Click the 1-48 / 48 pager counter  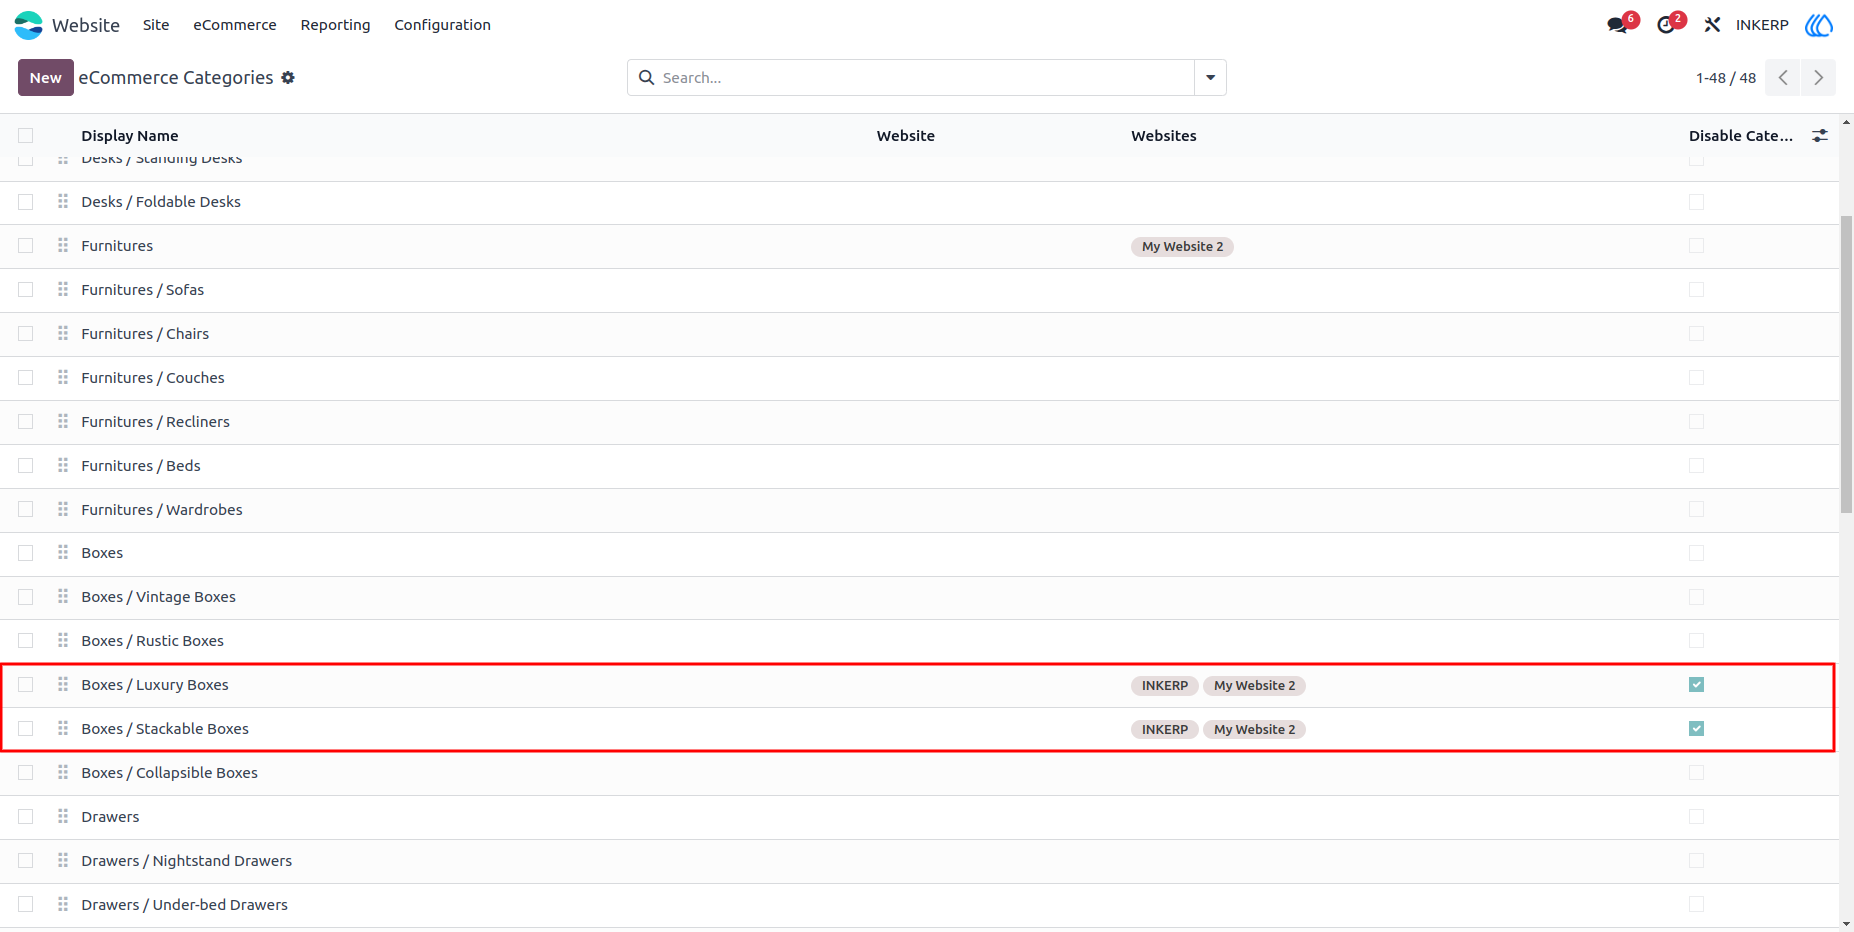[x=1726, y=78]
